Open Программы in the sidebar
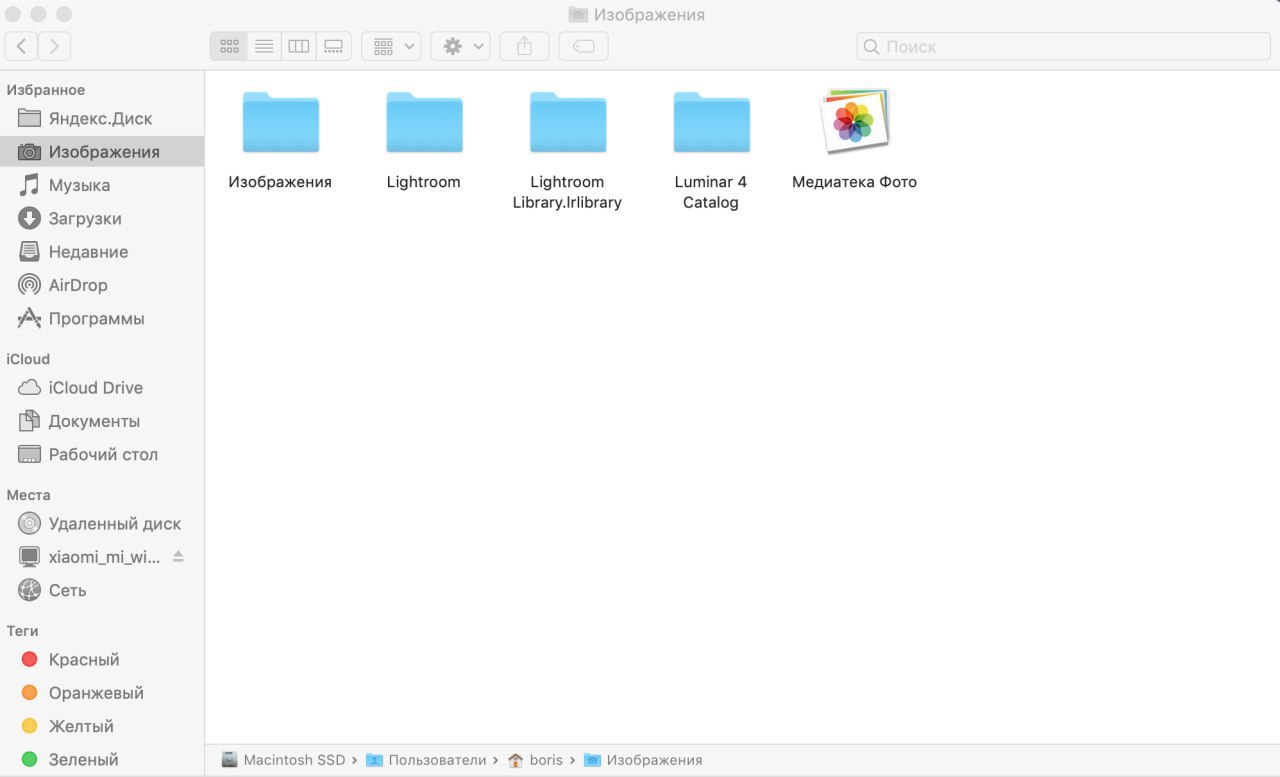The width and height of the screenshot is (1280, 777). (x=102, y=318)
